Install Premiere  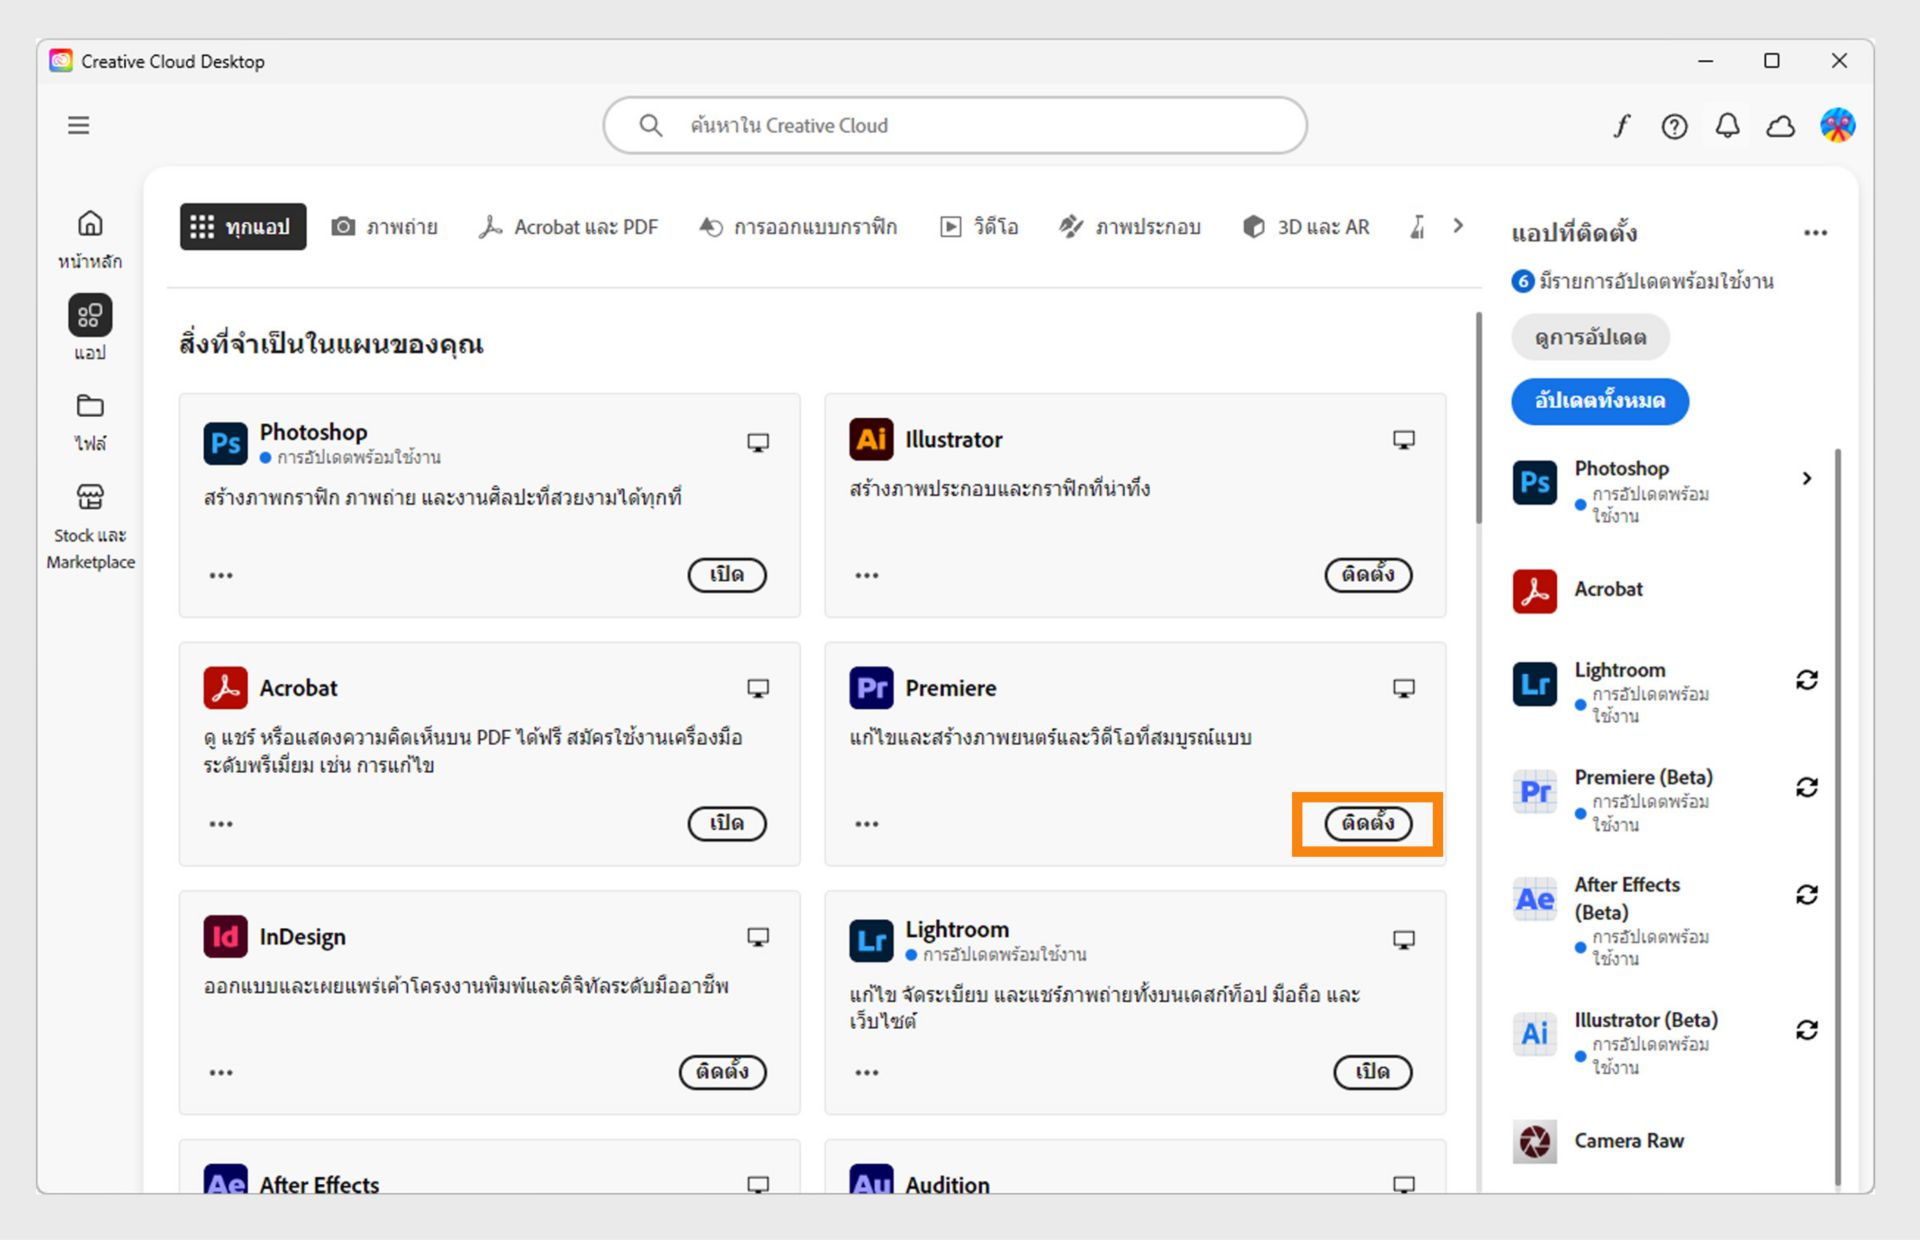pos(1368,824)
